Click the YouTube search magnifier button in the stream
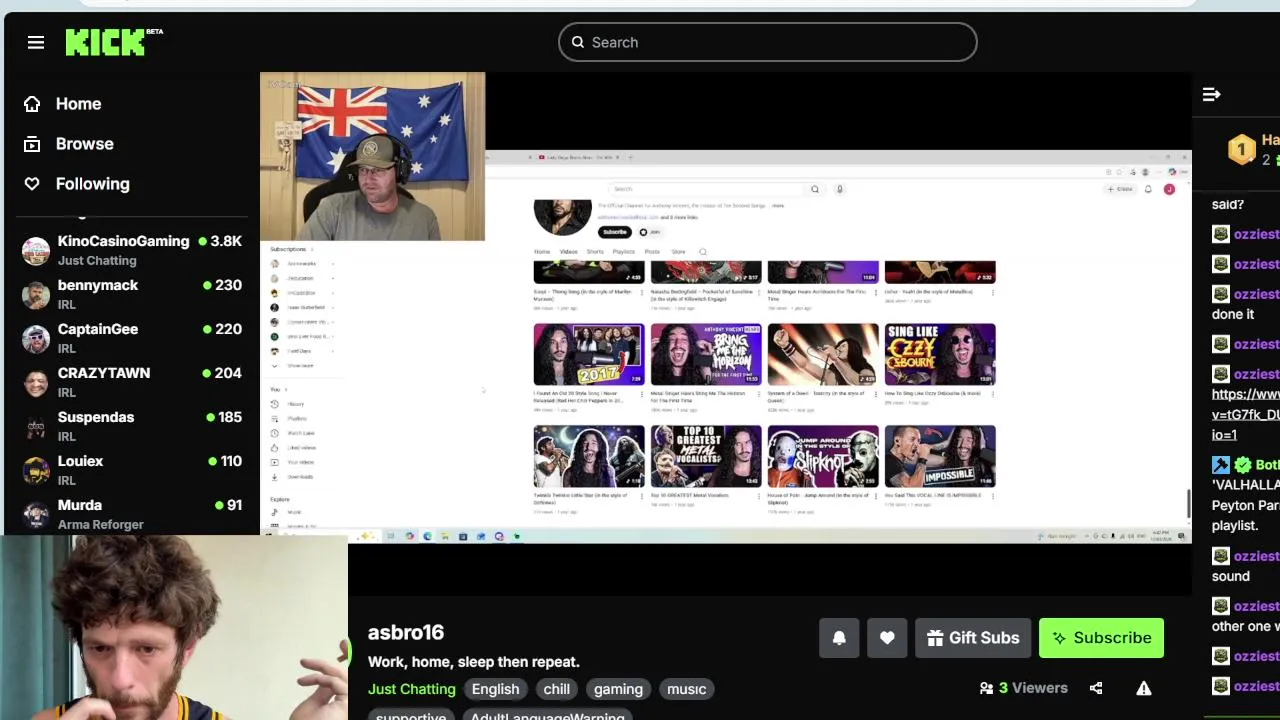The width and height of the screenshot is (1280, 720). click(x=815, y=189)
